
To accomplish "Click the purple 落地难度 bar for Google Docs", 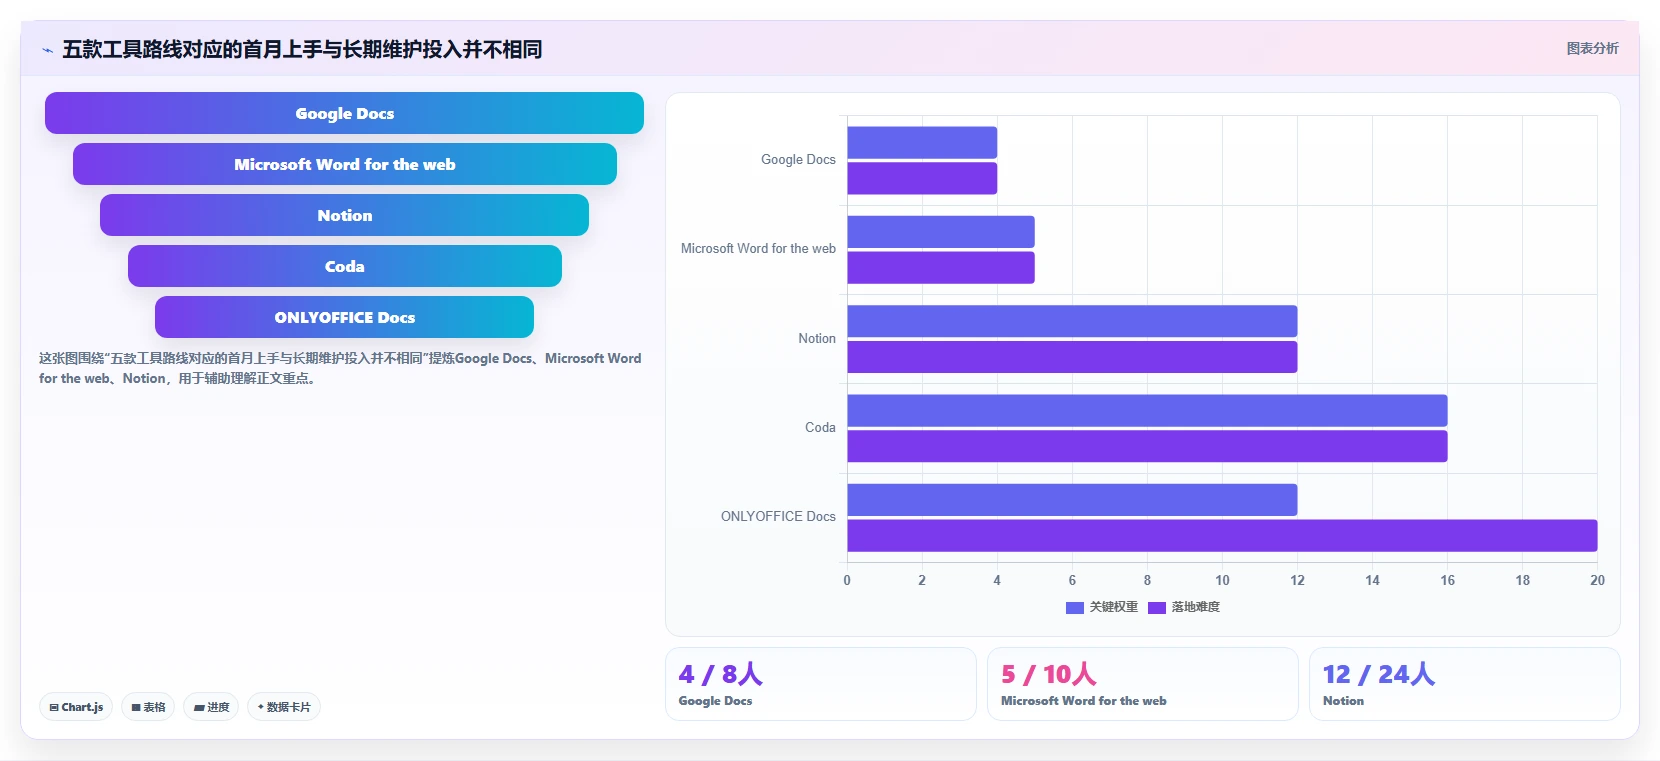I will coord(922,178).
